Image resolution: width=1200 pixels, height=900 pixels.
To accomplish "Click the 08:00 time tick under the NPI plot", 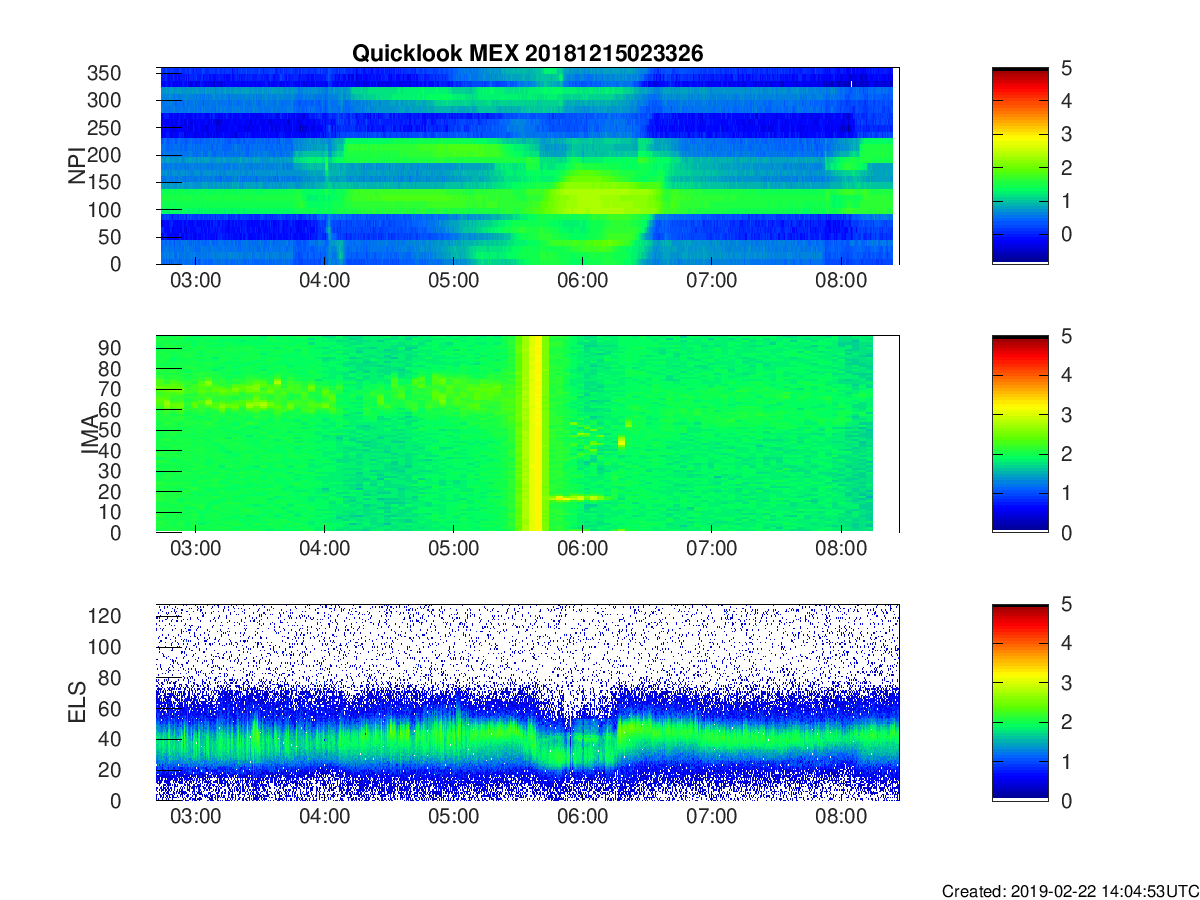I will [x=841, y=281].
